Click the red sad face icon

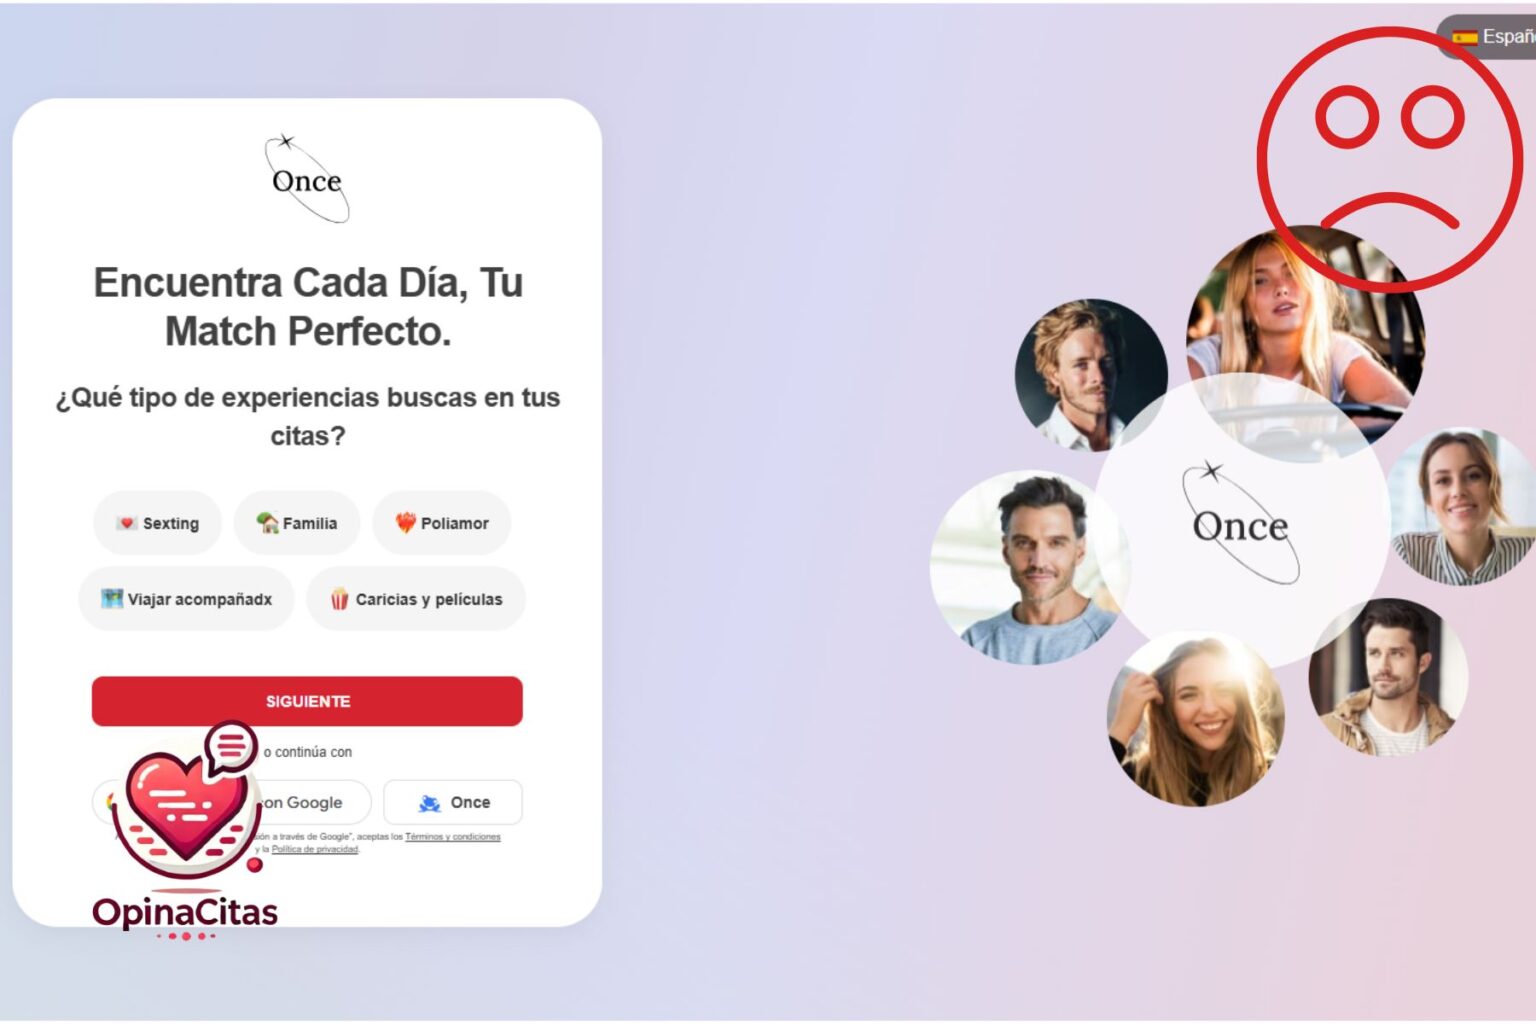[1389, 160]
